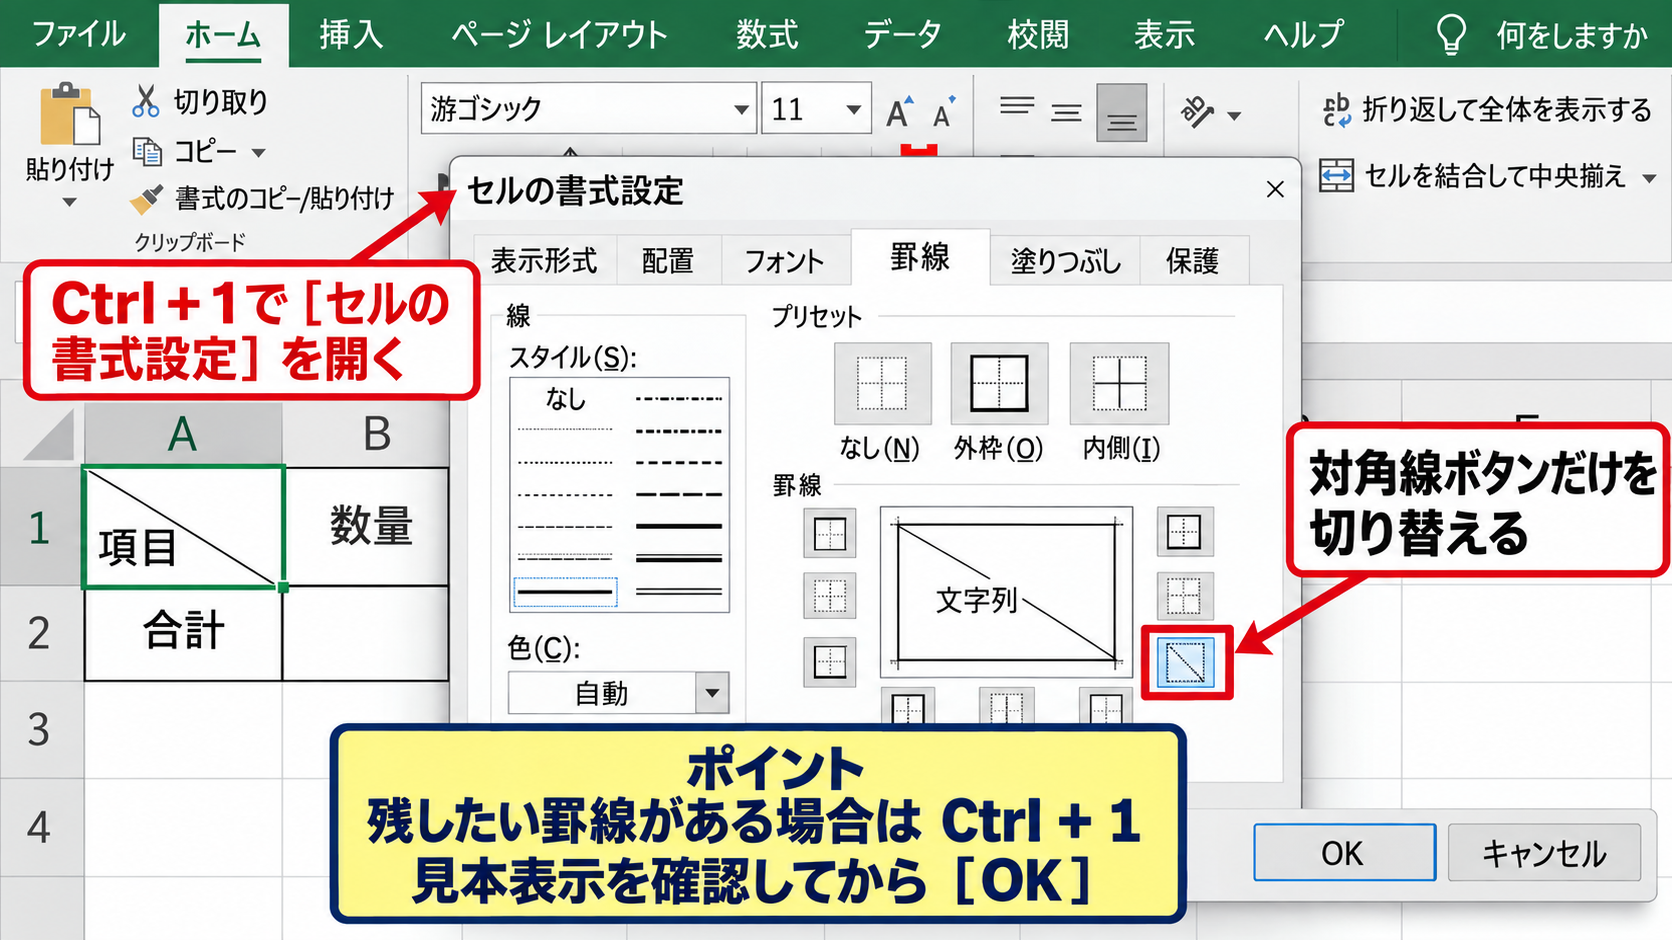This screenshot has width=1672, height=940.
Task: Click the wrap text icon
Action: click(x=1337, y=110)
